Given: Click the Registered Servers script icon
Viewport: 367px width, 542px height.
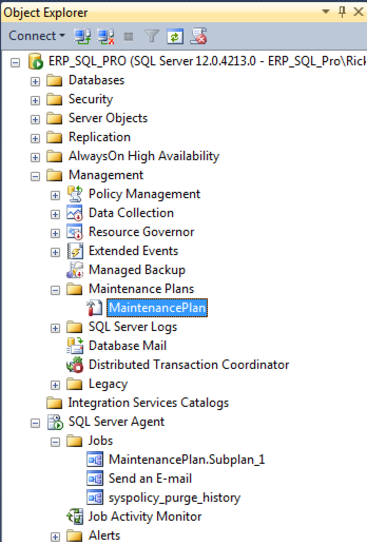Looking at the screenshot, I should coord(199,36).
